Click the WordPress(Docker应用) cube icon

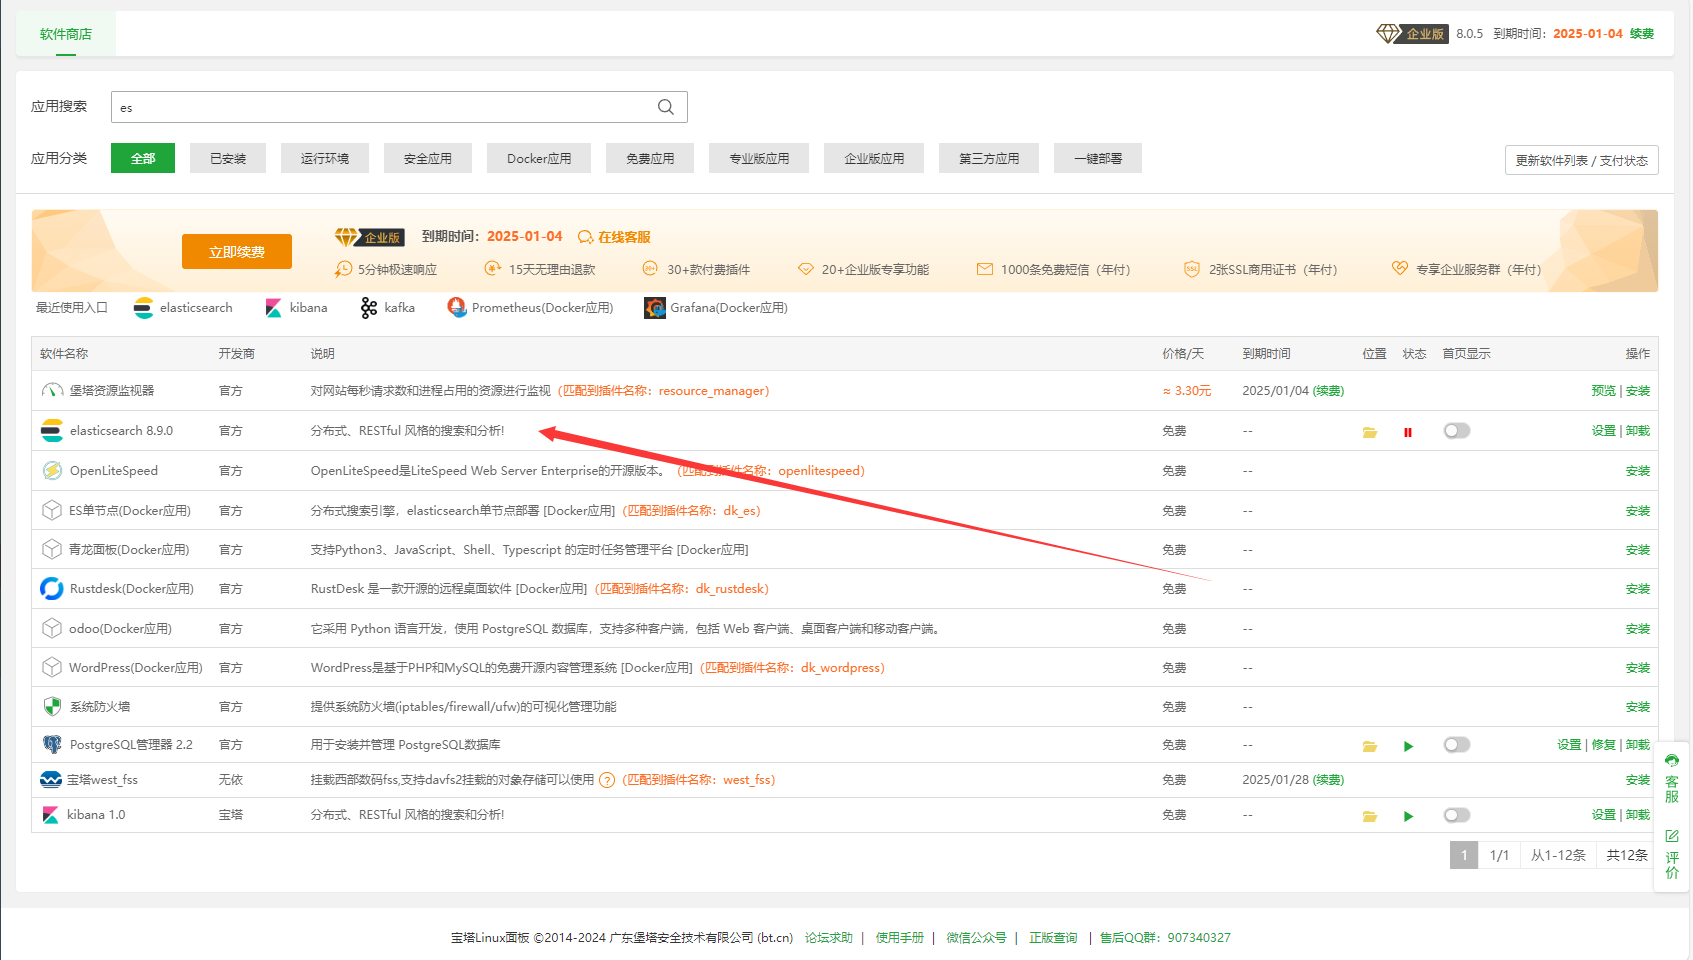pyautogui.click(x=52, y=667)
